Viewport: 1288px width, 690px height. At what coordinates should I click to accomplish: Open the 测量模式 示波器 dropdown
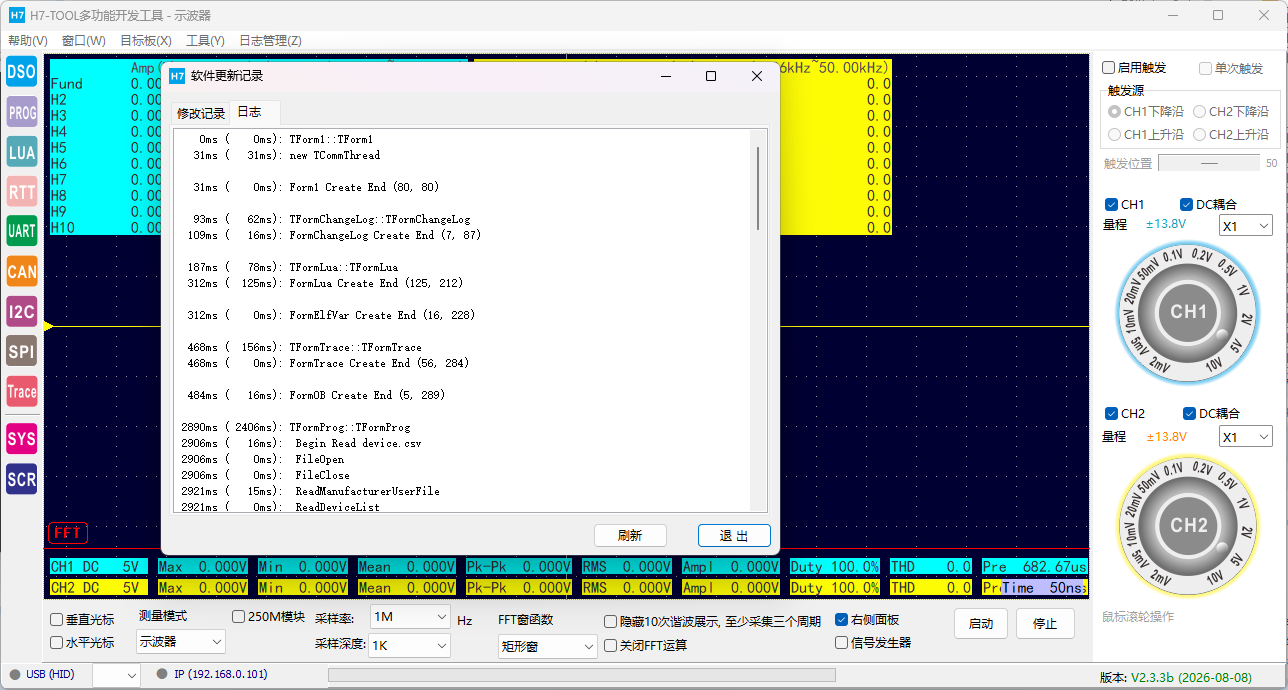(180, 641)
